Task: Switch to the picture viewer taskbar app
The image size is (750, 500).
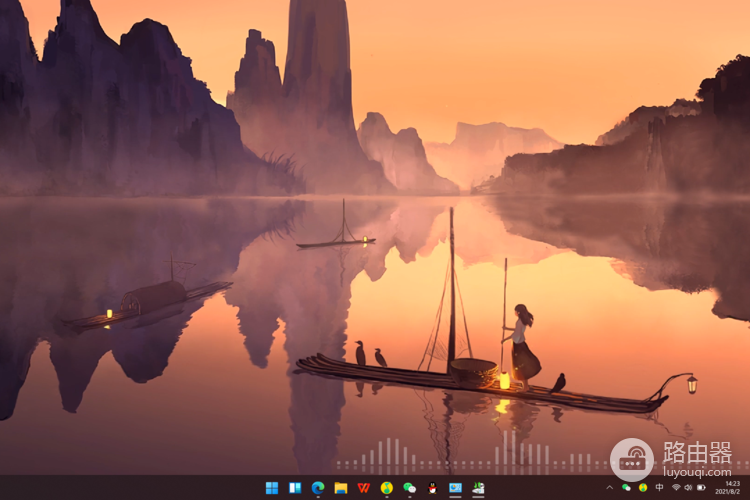Action: (455, 488)
